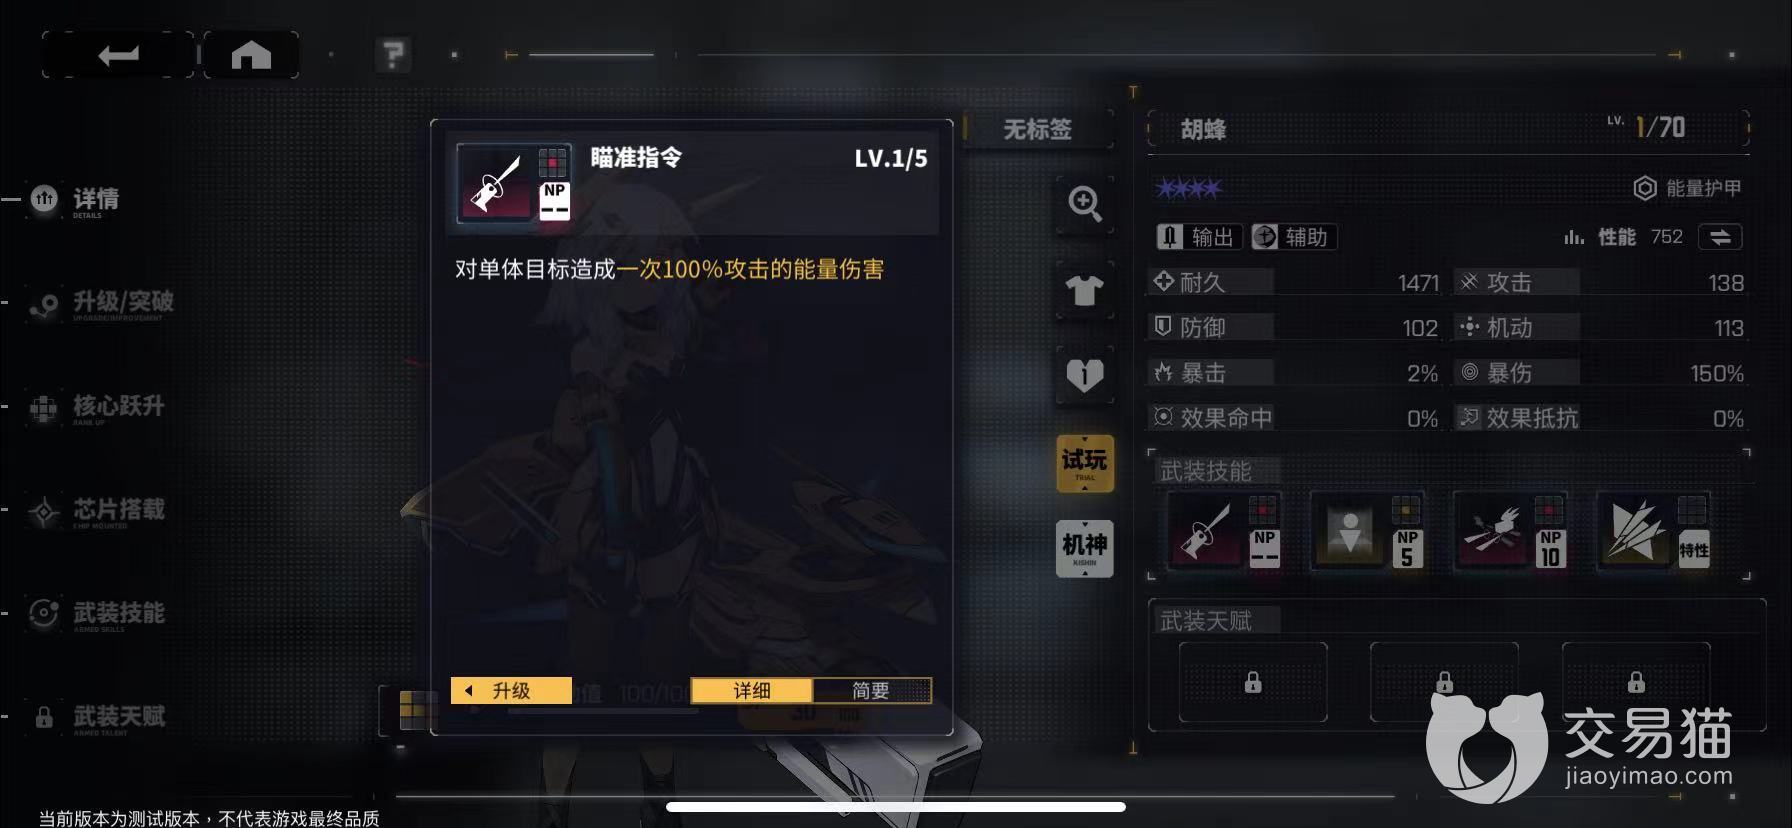
Task: Select the 特性 trait skill icon
Action: 1654,532
